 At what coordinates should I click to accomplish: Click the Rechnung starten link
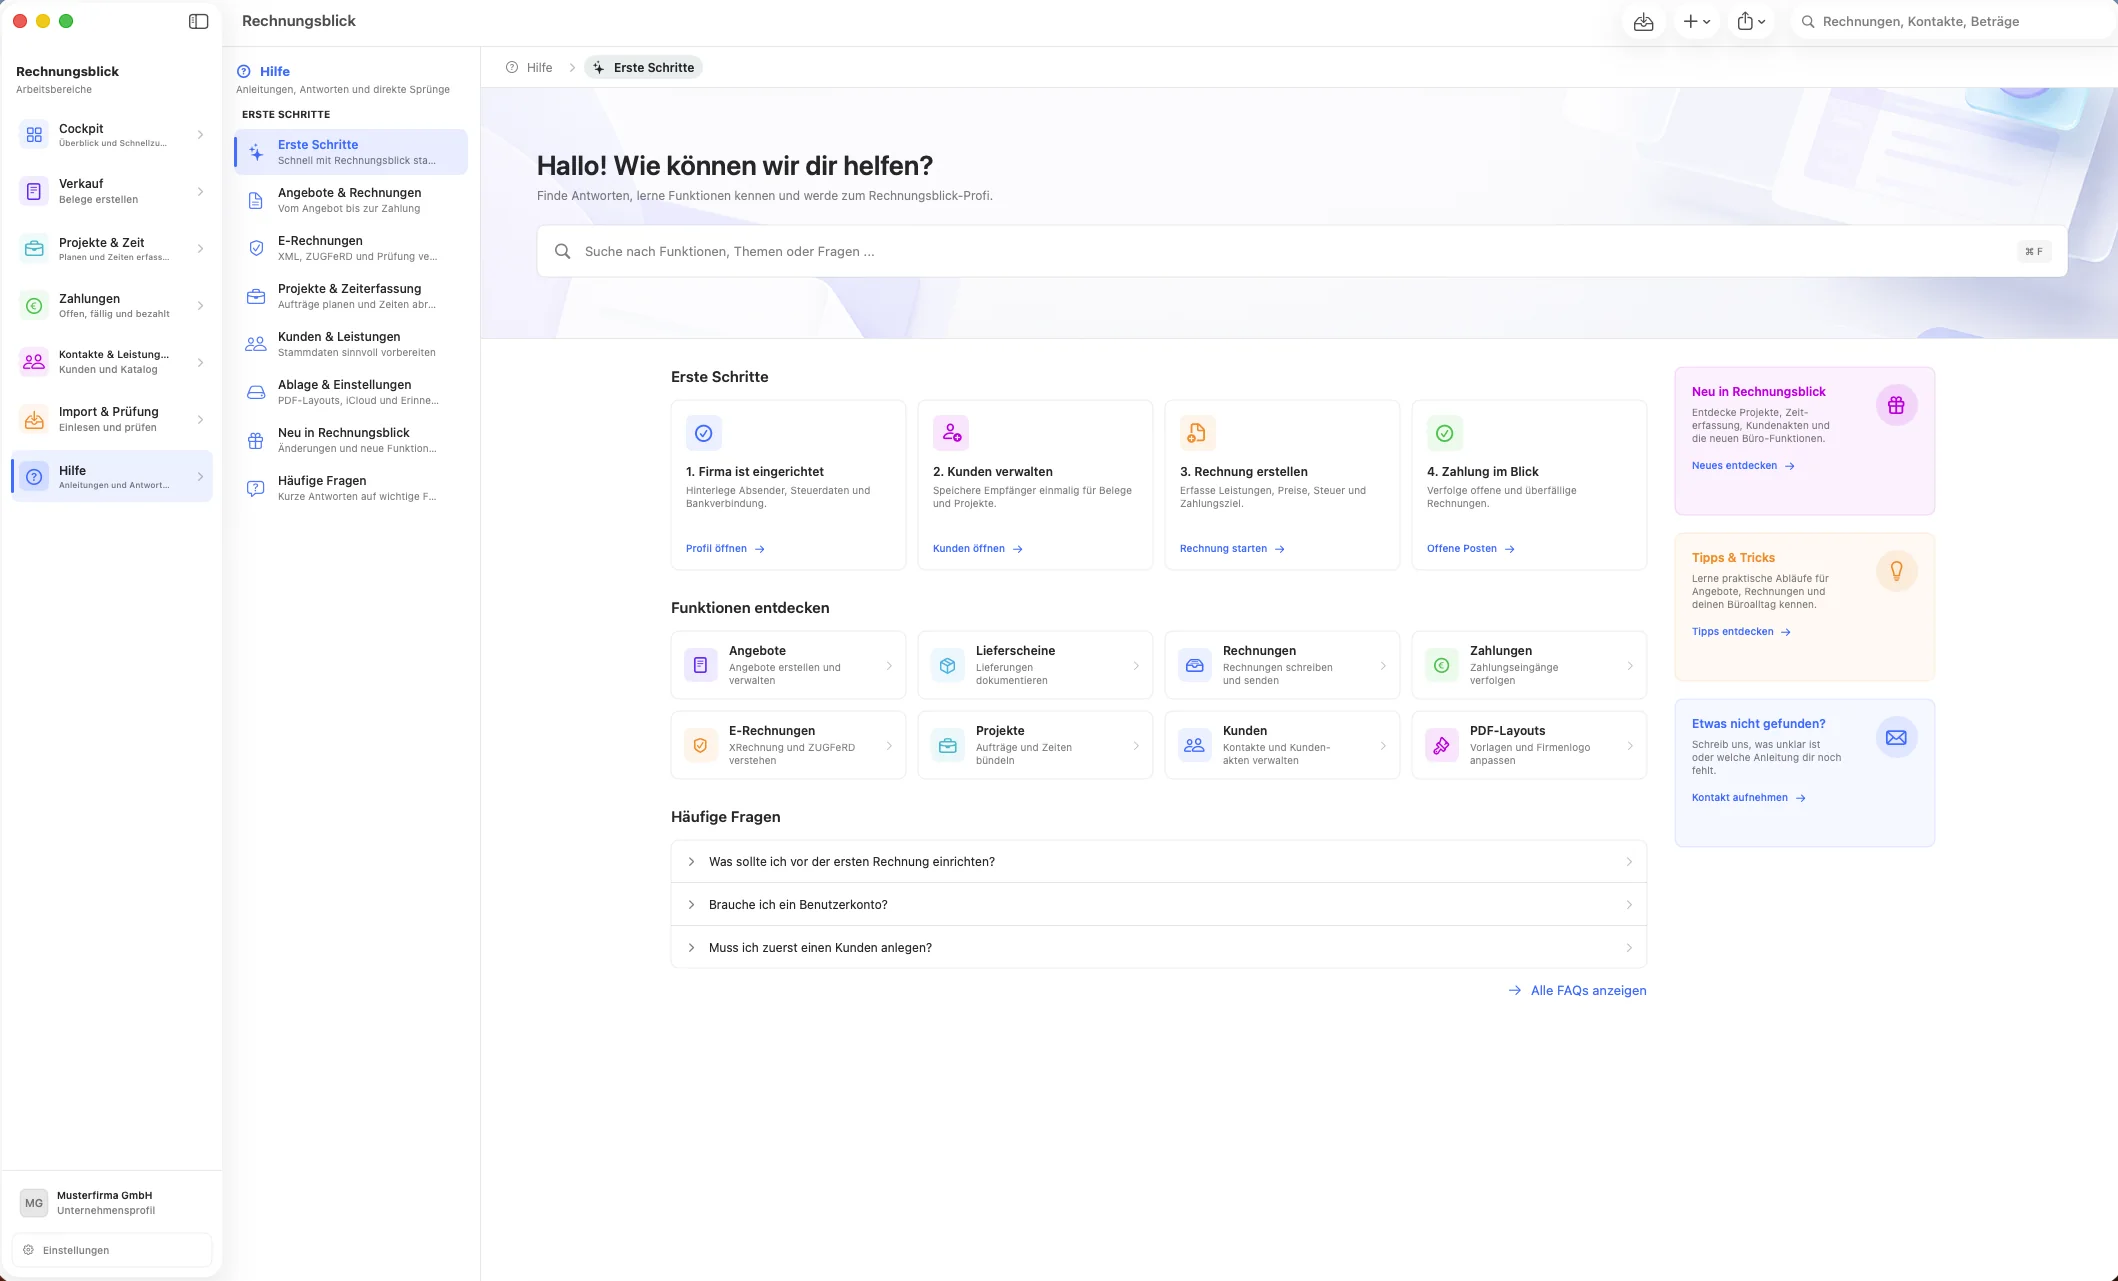(1232, 548)
